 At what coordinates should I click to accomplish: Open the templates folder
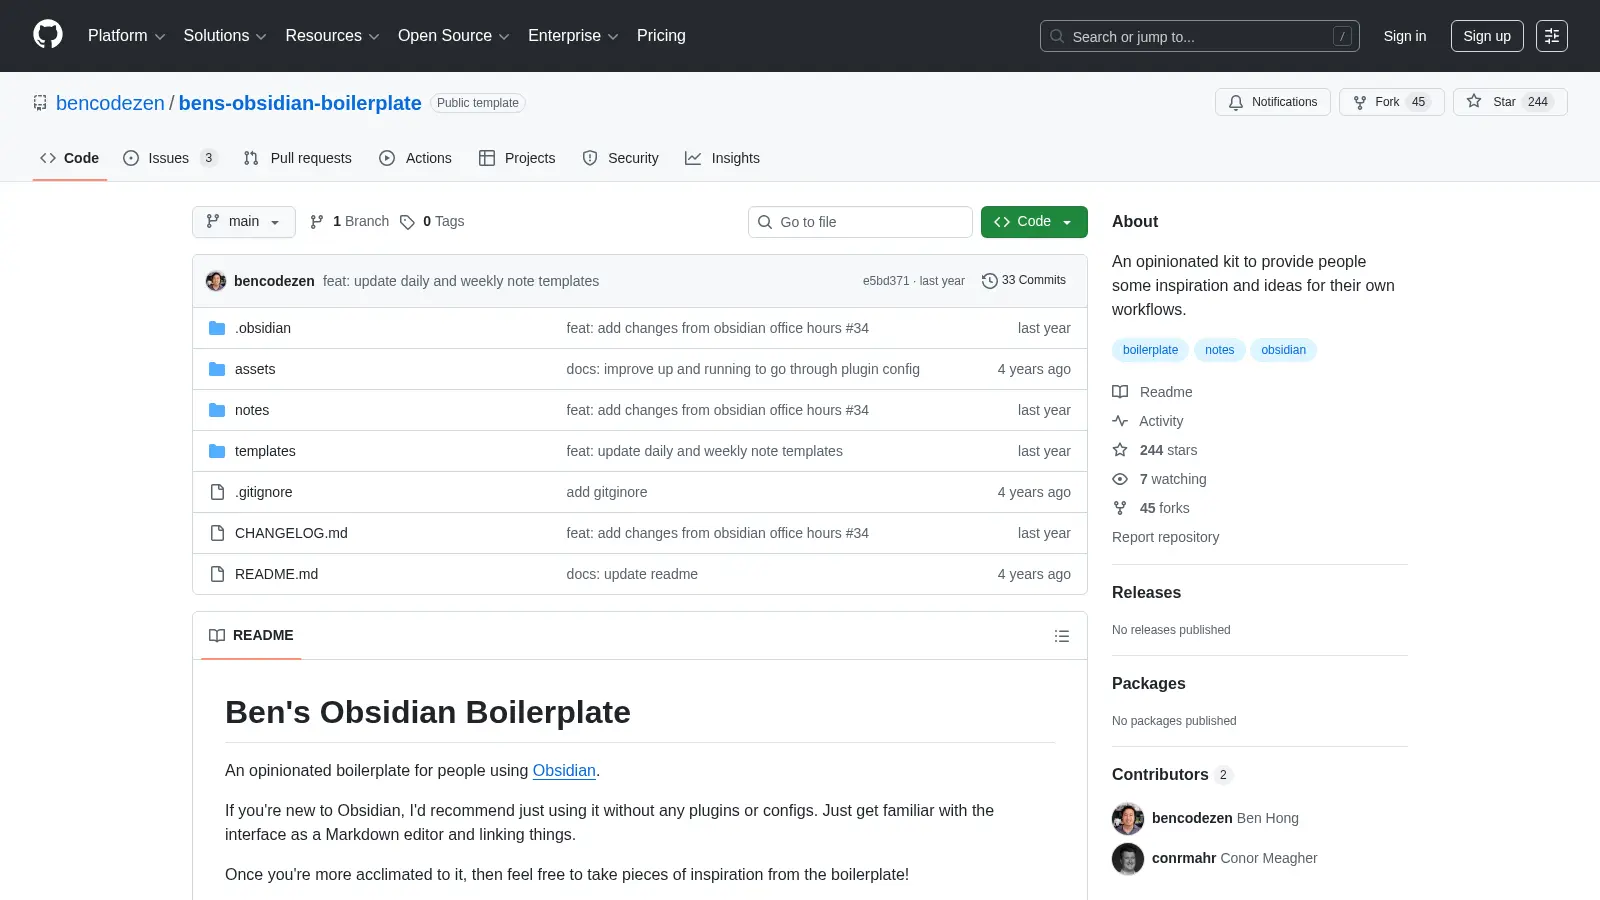(x=265, y=451)
